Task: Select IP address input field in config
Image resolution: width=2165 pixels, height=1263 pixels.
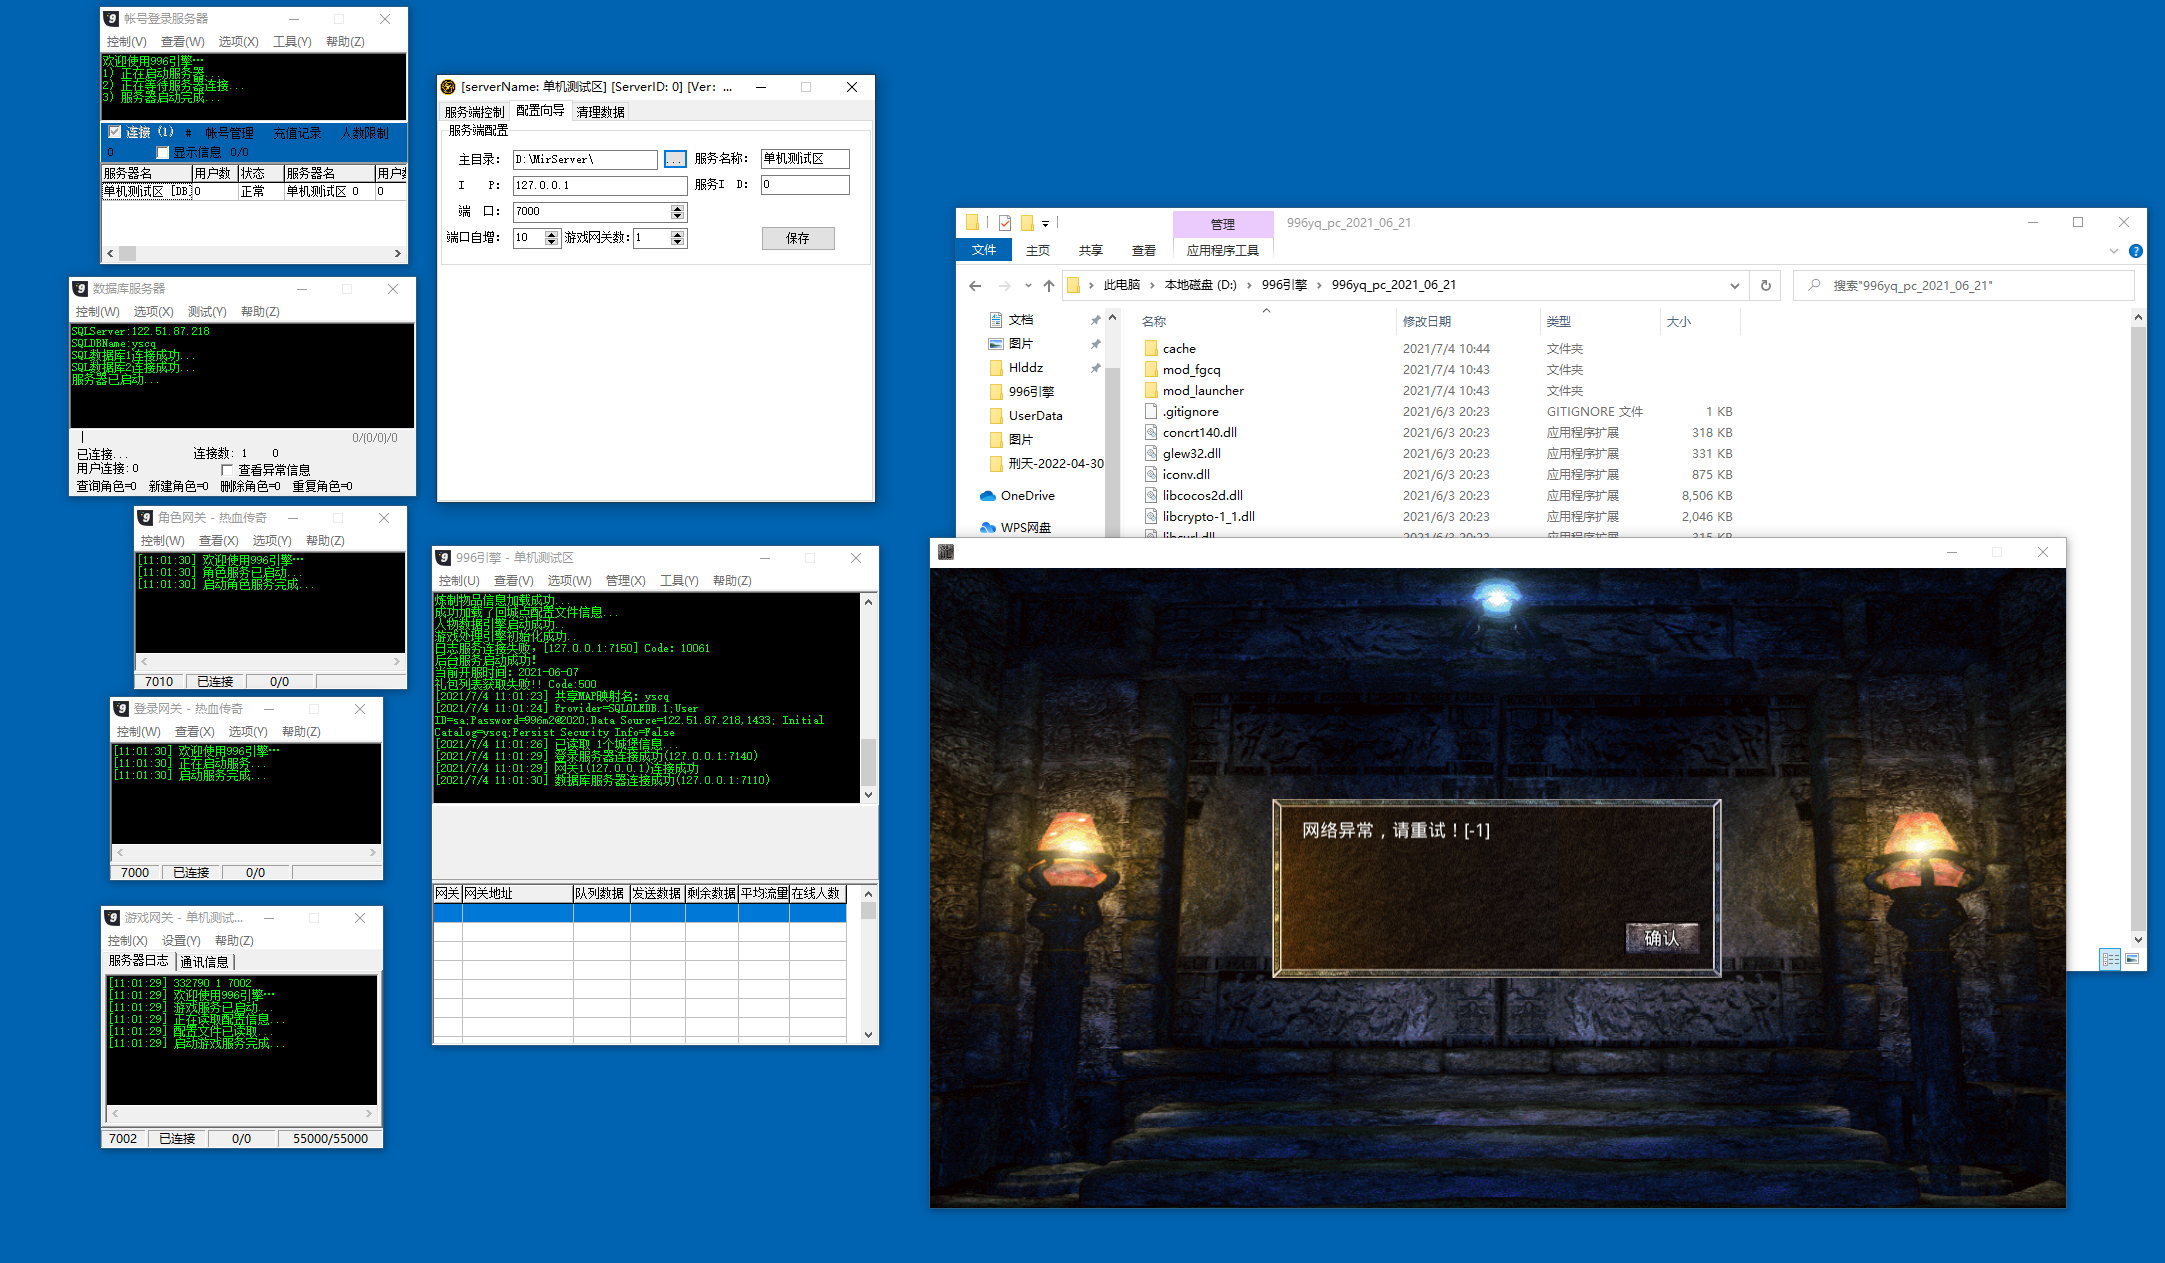Action: [598, 183]
